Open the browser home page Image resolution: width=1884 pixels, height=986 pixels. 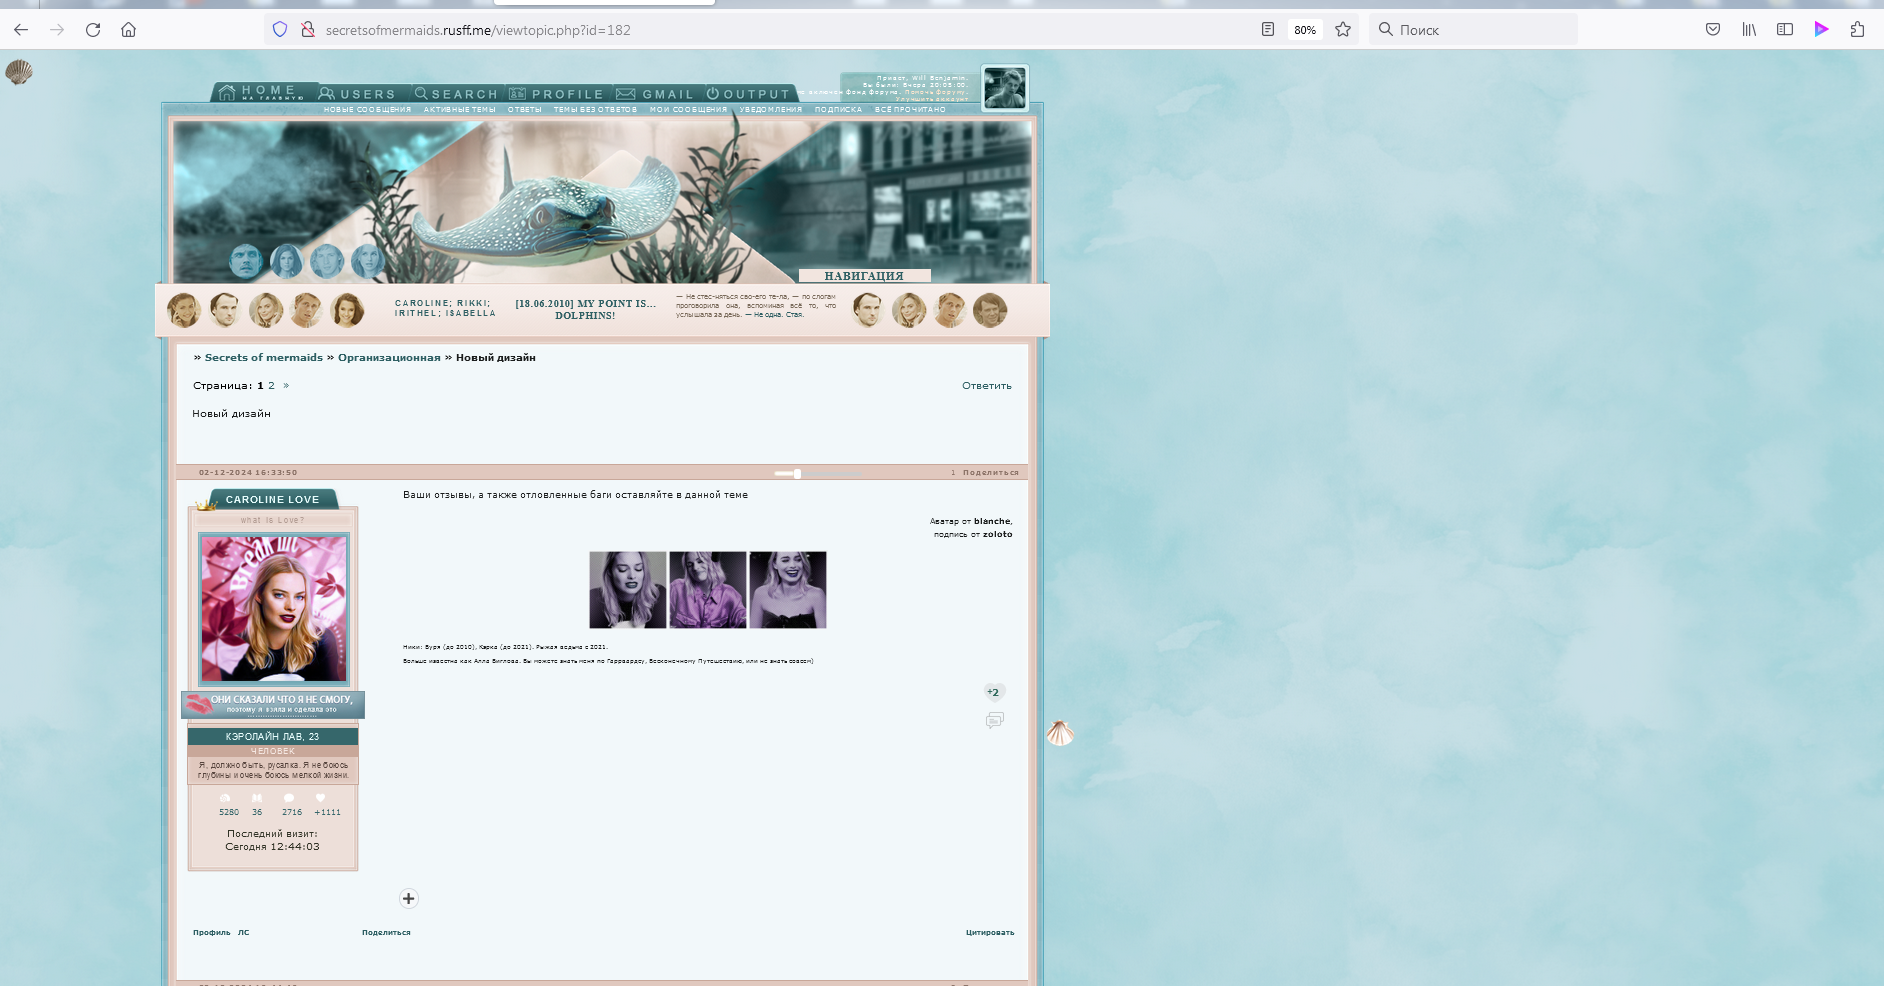click(129, 30)
